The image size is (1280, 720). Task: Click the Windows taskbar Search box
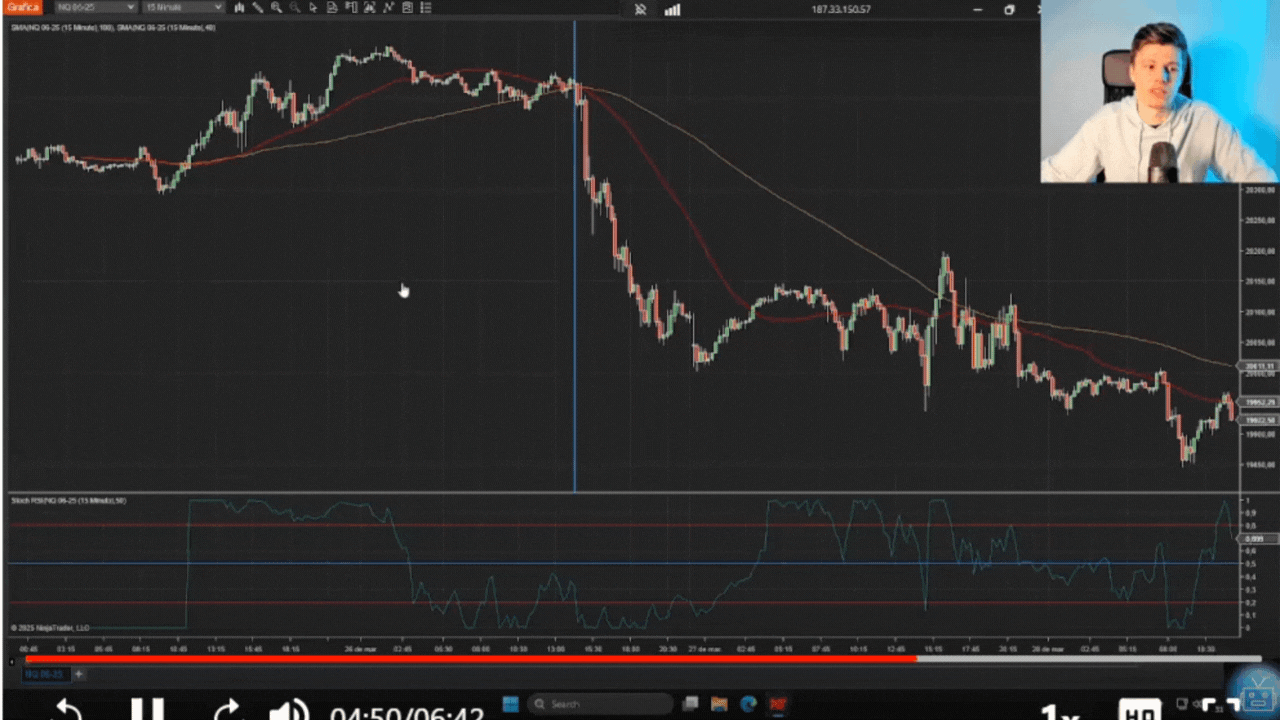(x=600, y=704)
